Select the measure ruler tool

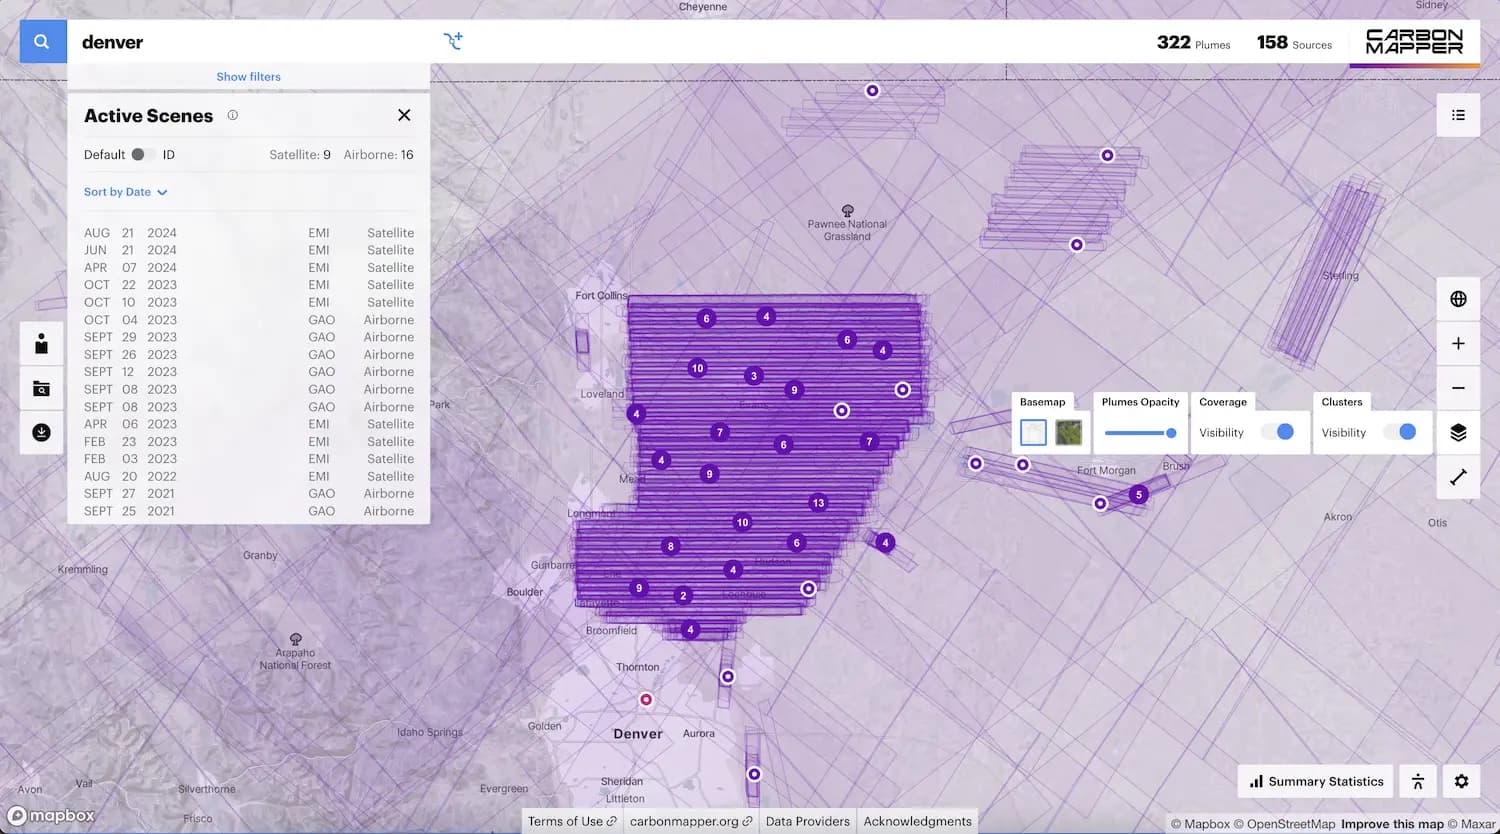click(1458, 477)
